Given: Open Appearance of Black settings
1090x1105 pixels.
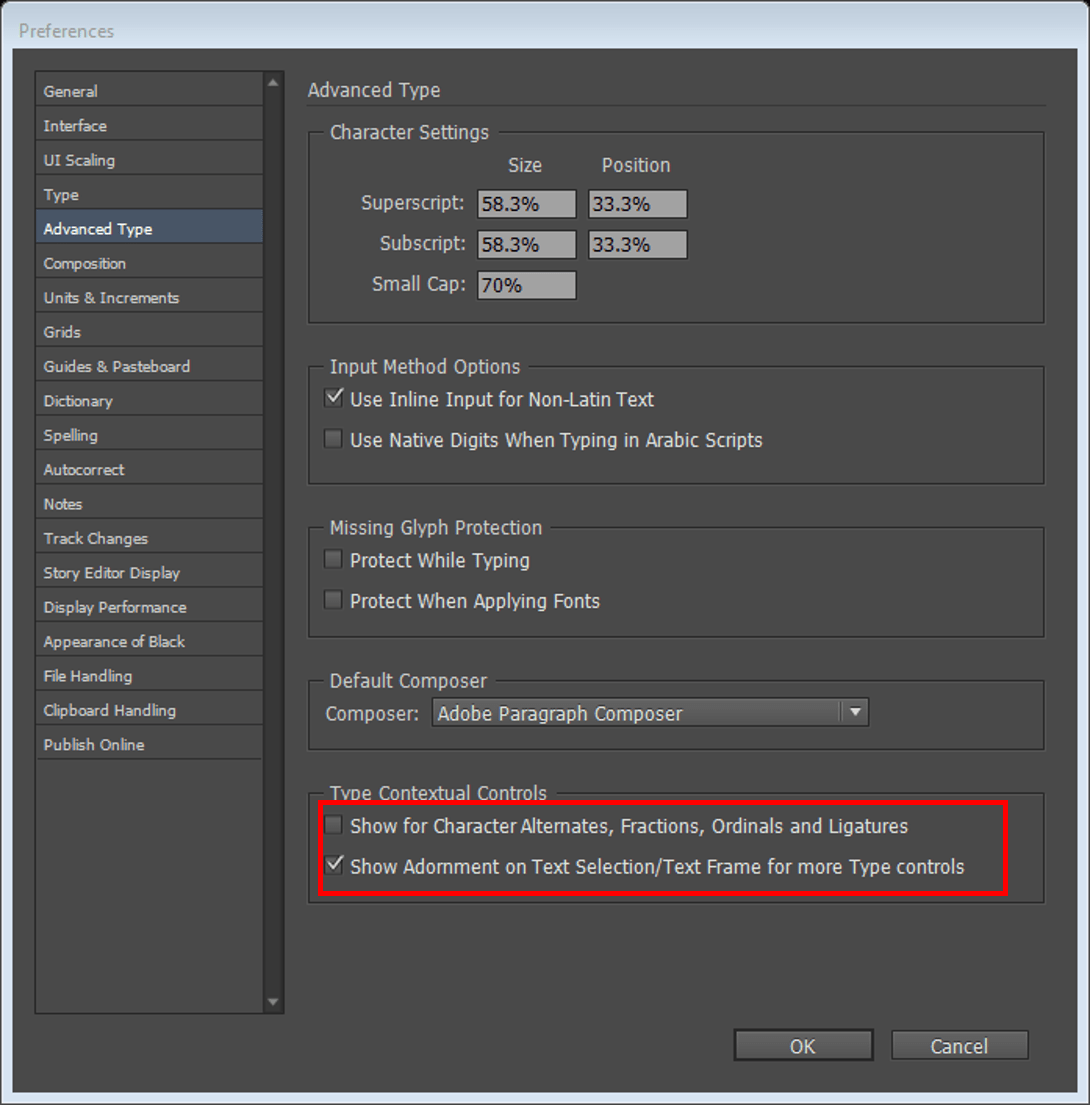Looking at the screenshot, I should tap(149, 641).
